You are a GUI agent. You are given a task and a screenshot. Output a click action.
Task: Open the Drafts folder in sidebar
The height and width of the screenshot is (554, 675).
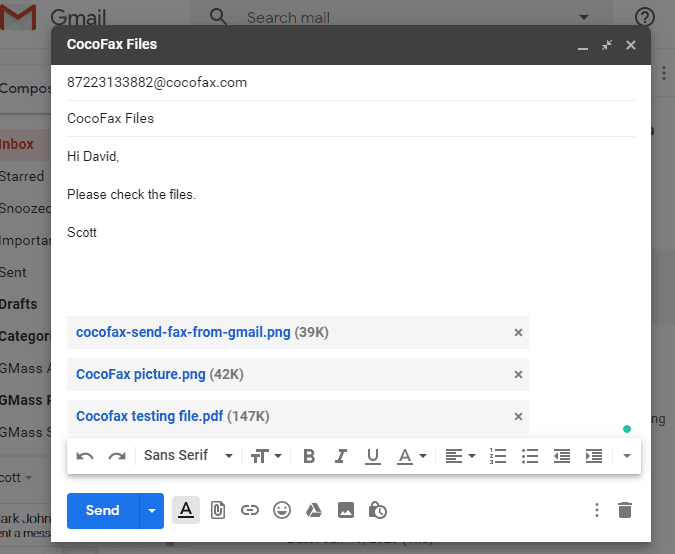19,304
